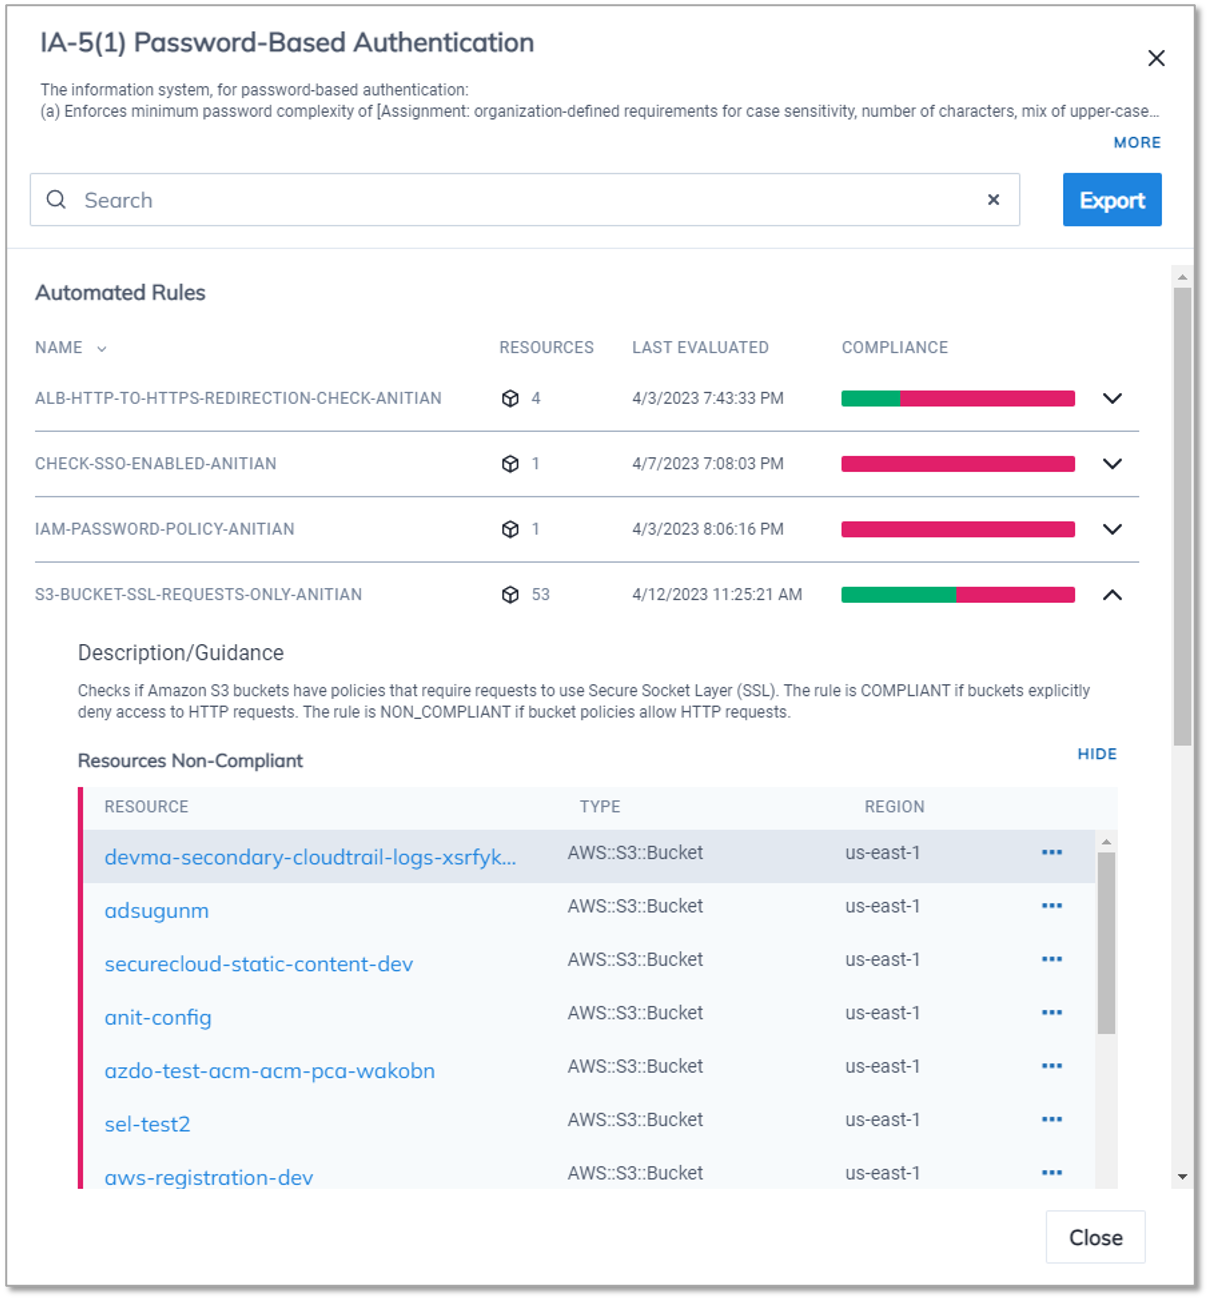Expand the CHECK-SSO-ENABLED-ANITIAN rule chevron
Screen dimensions: 1208x1300
[x=1112, y=464]
